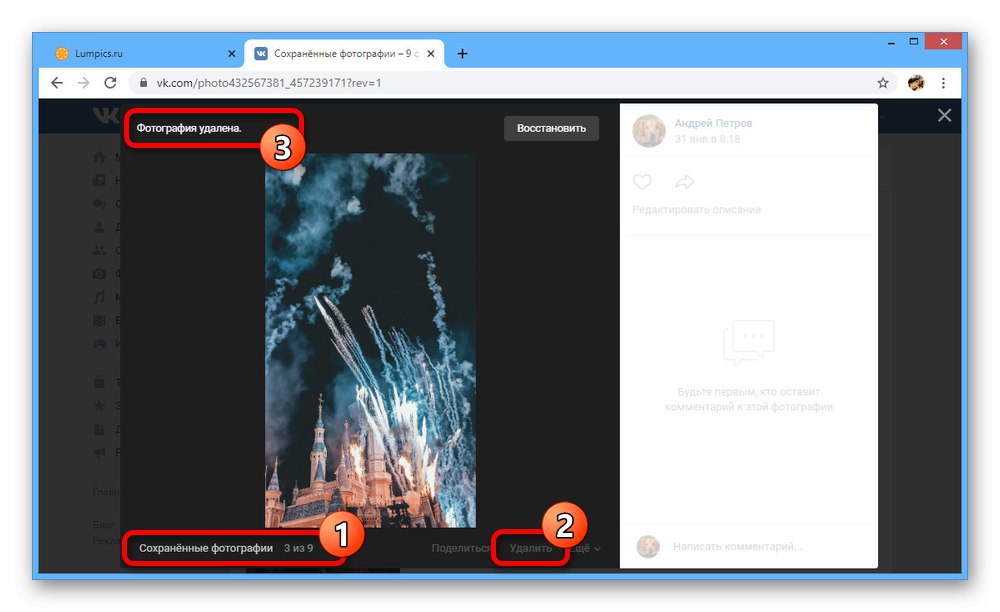1000x612 pixels.
Task: Expand the Ещё dropdown
Action: (x=585, y=548)
